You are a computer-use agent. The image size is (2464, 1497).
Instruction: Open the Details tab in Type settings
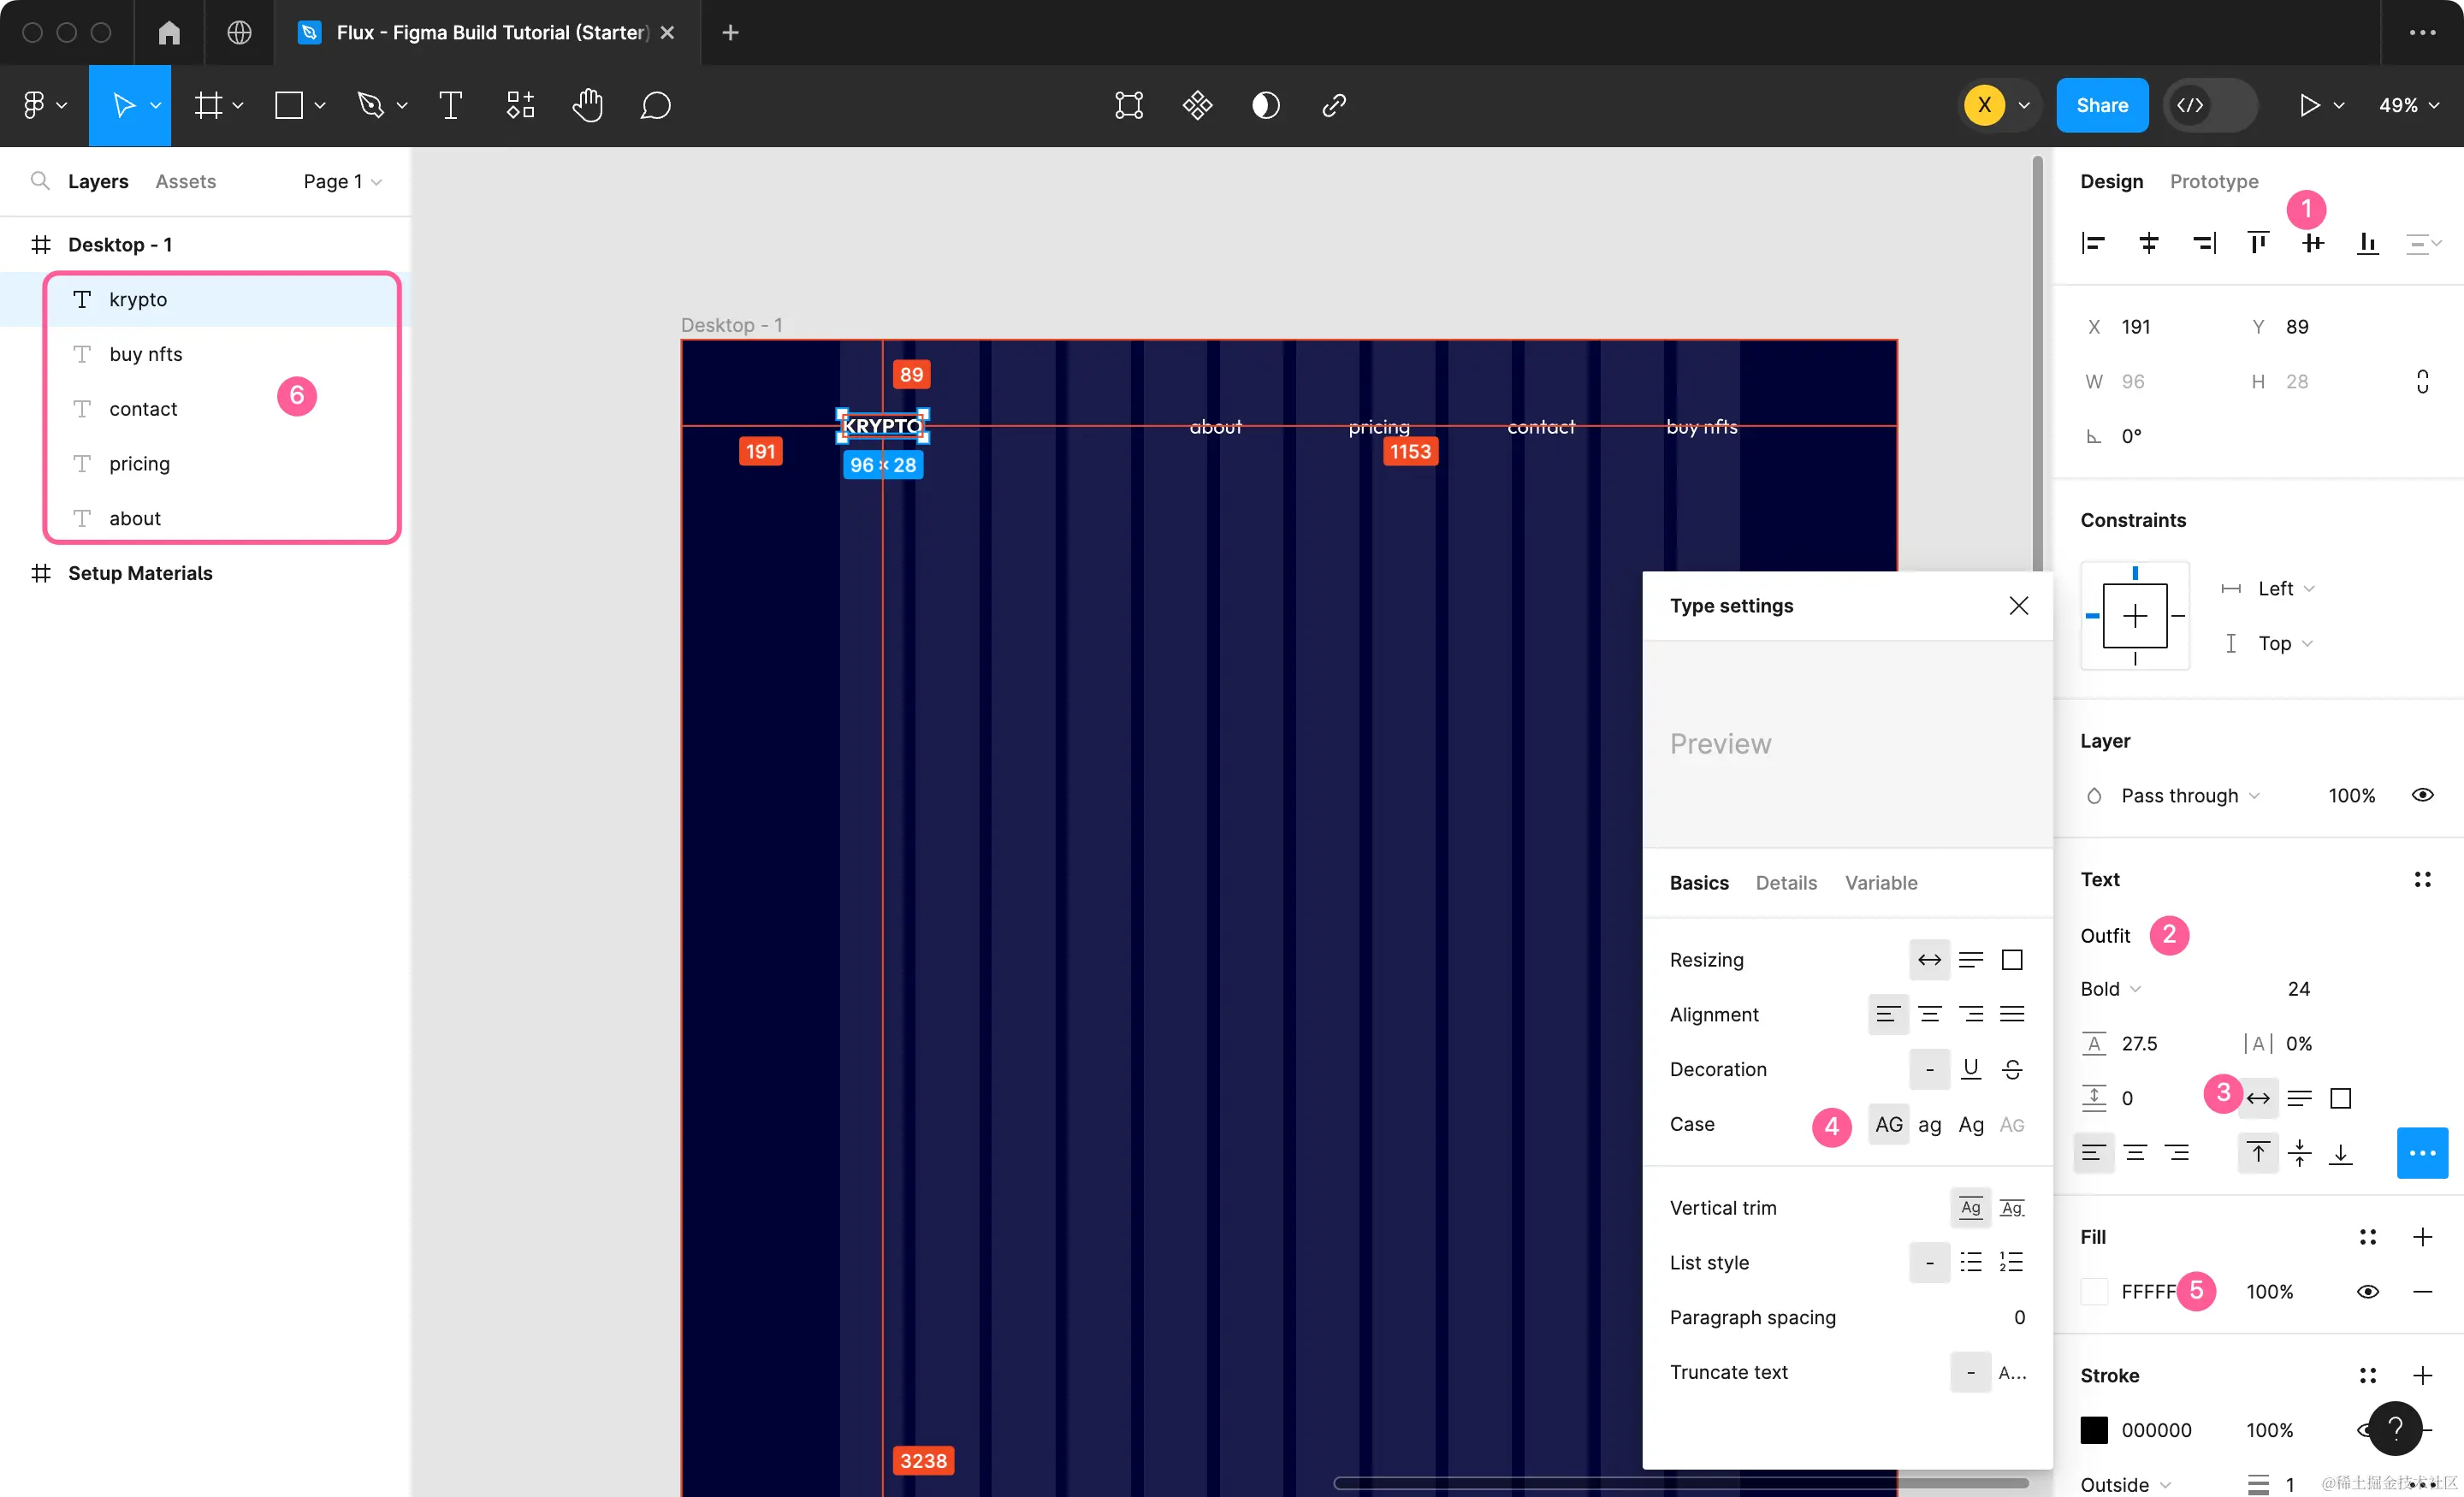point(1786,882)
